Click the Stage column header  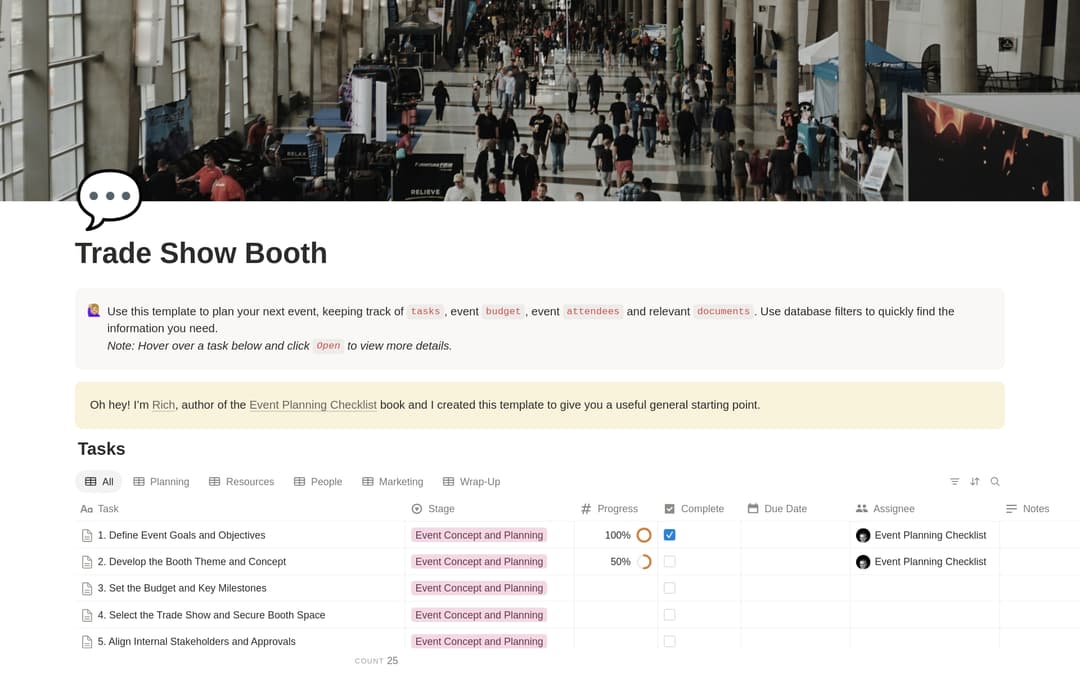click(433, 509)
